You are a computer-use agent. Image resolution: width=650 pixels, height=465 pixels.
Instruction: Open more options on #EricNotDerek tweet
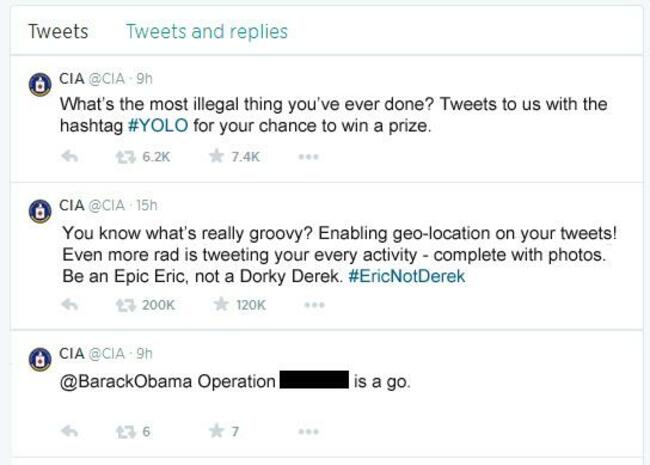314,305
